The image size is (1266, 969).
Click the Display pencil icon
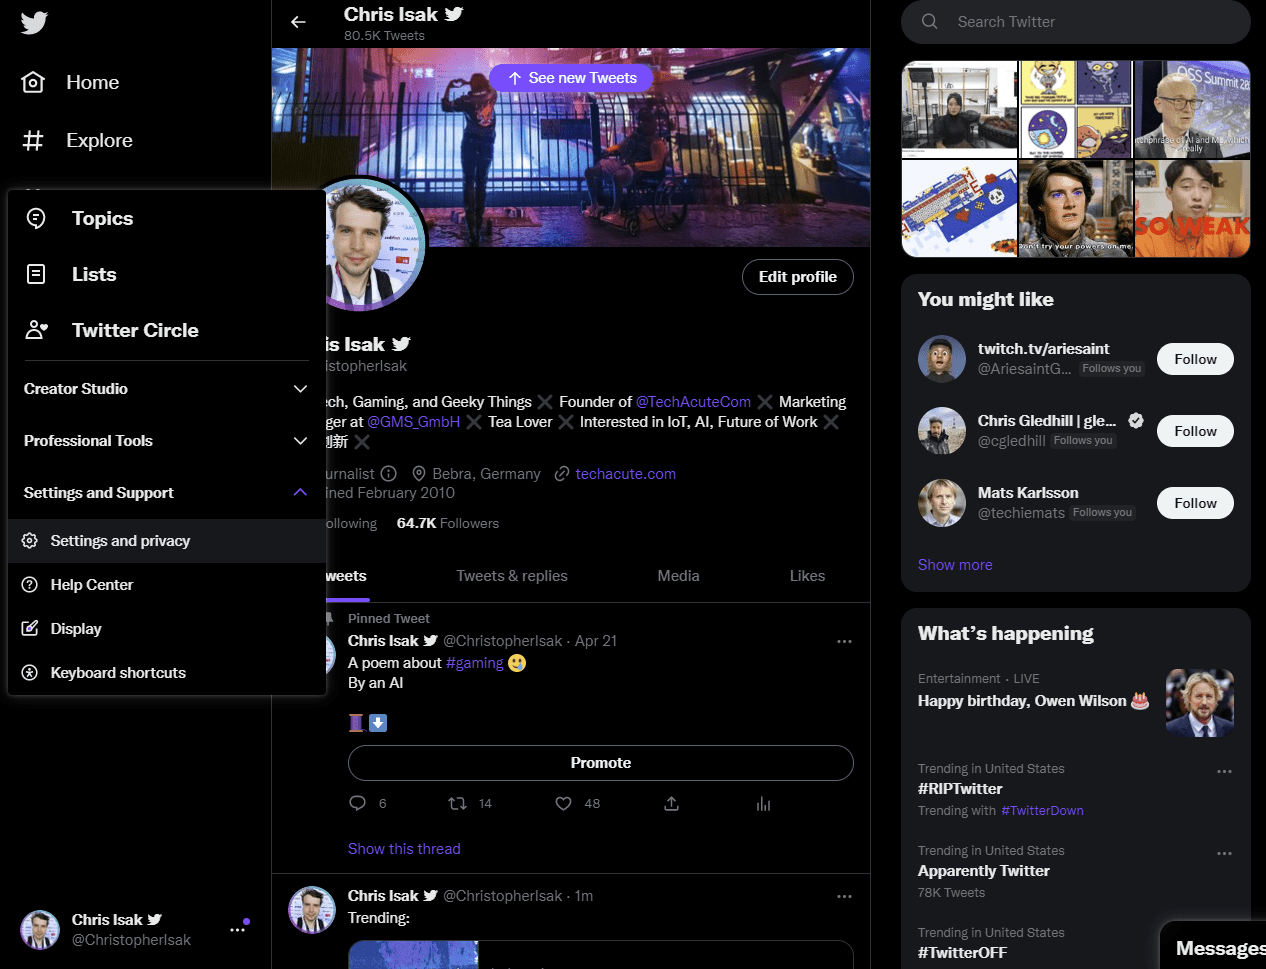point(30,629)
